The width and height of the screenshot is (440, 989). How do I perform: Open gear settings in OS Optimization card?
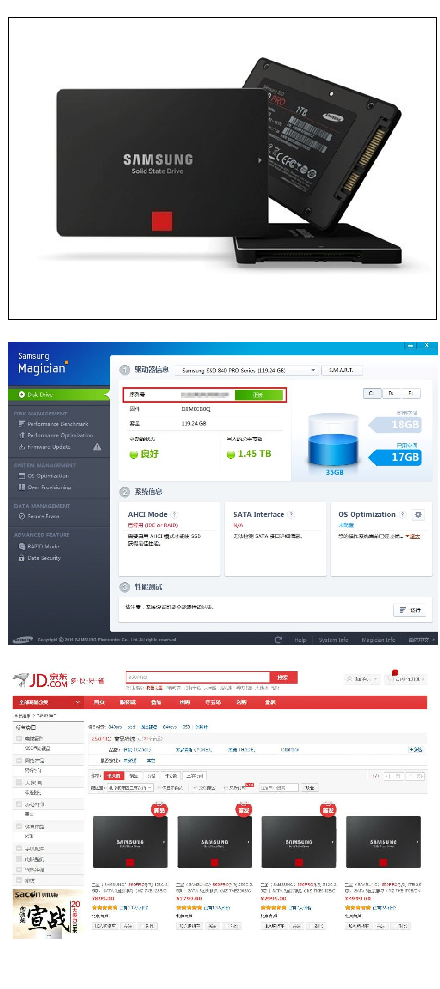click(419, 515)
